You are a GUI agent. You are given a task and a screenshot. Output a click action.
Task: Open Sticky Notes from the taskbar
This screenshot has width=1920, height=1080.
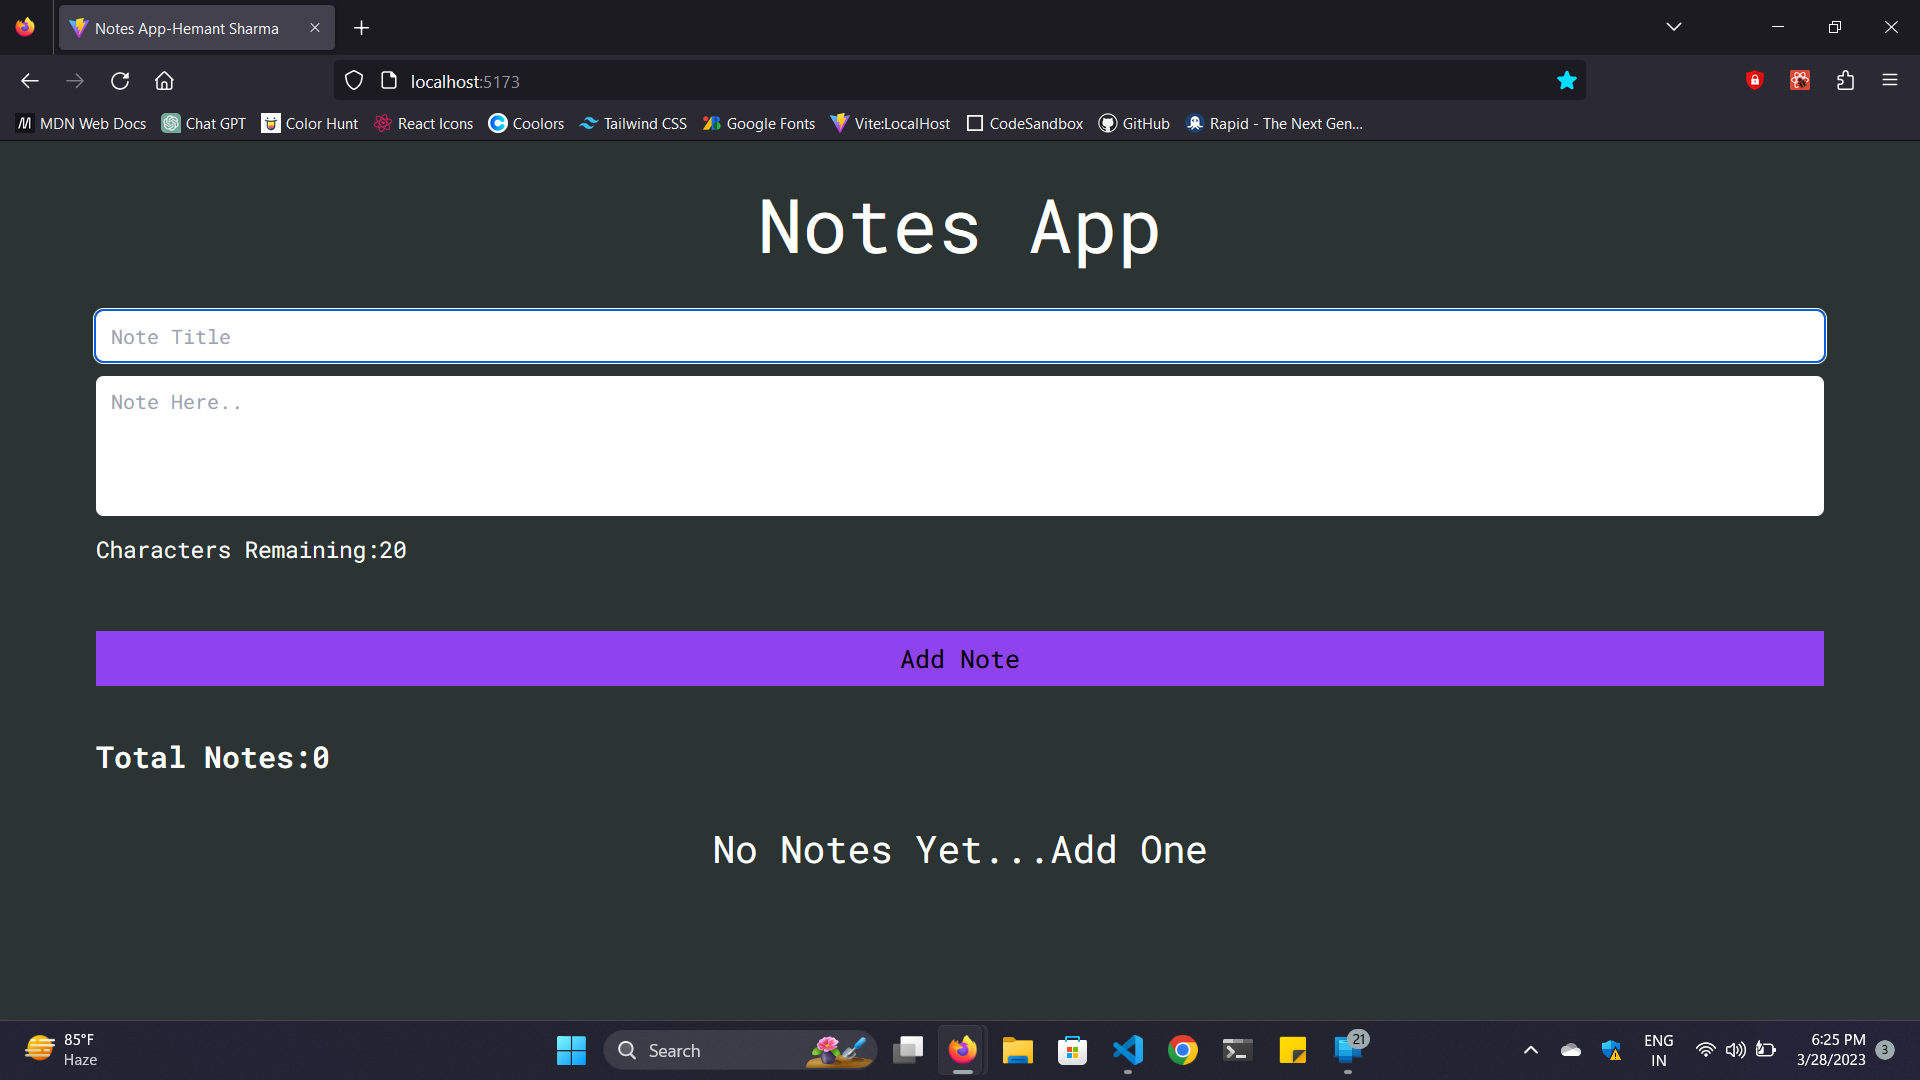pyautogui.click(x=1293, y=1050)
